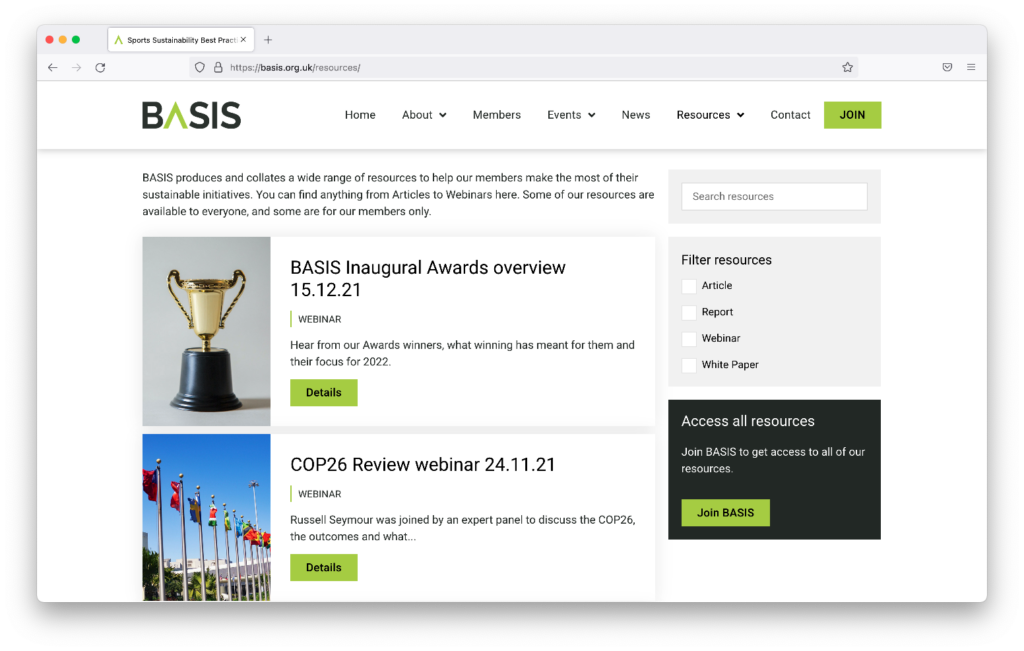Click the green JOIN button
This screenshot has height=651, width=1024.
(852, 115)
